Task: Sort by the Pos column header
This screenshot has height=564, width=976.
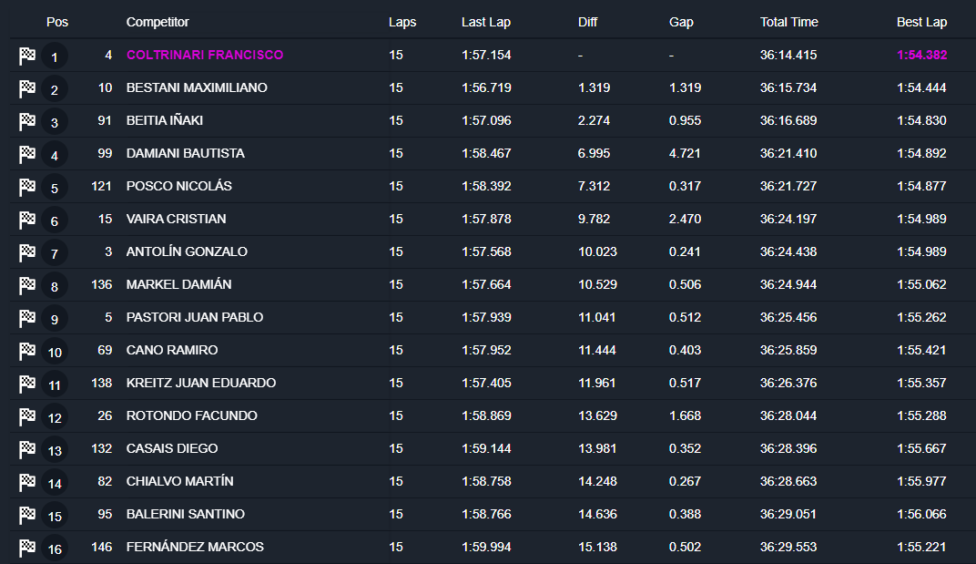Action: [x=57, y=22]
